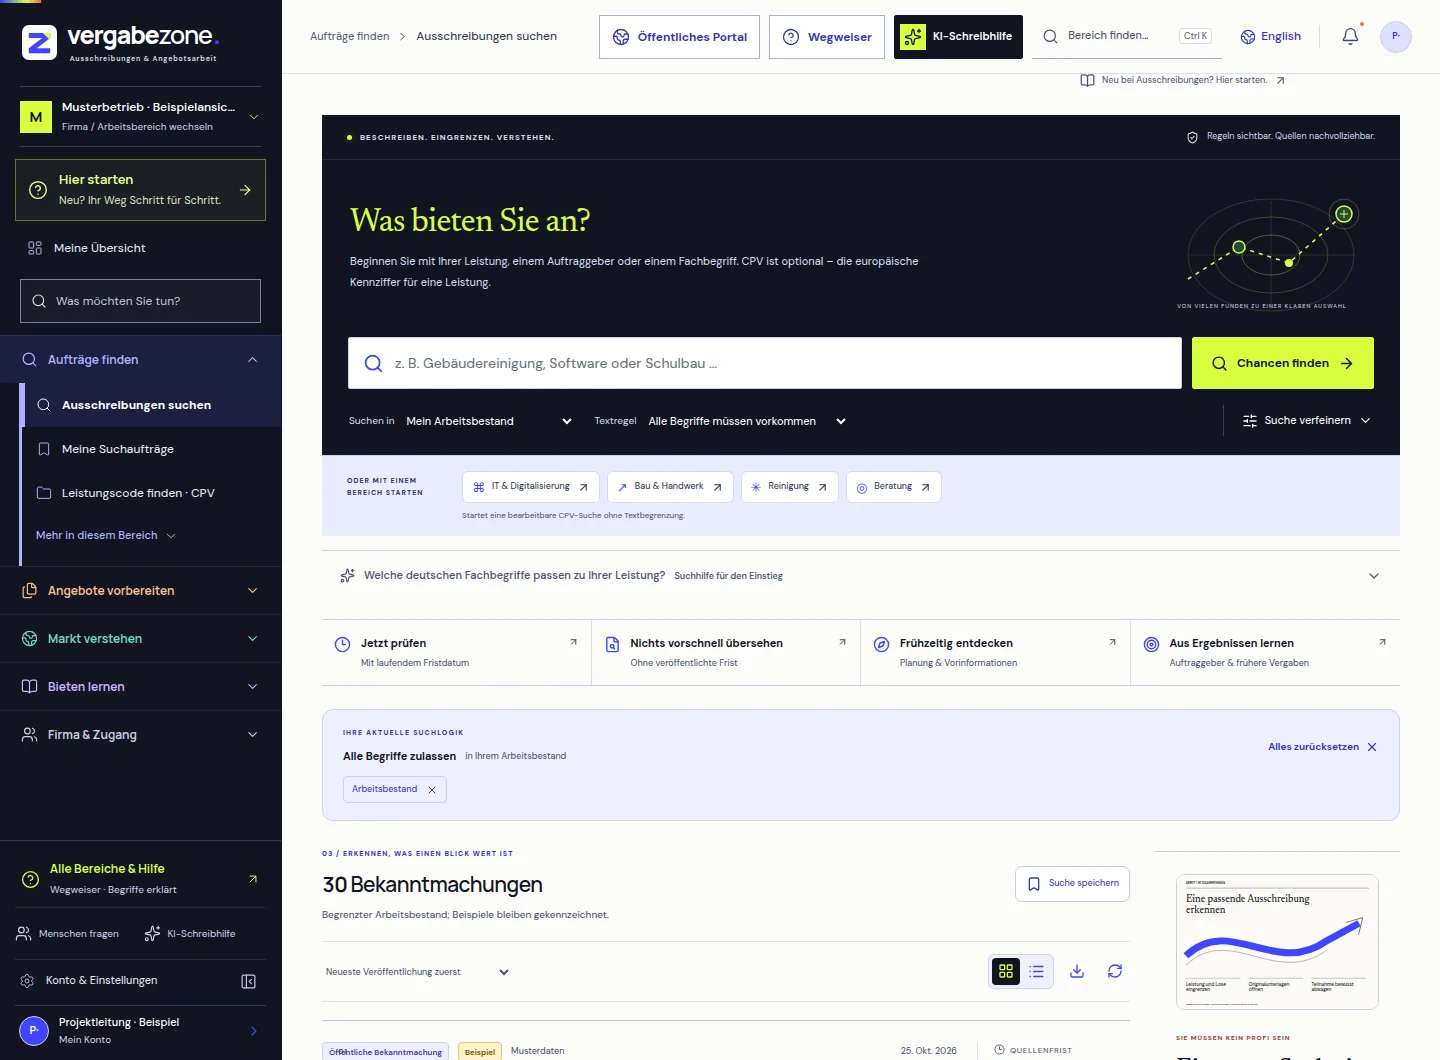Open the Wegweiser button
Screen dimensions: 1440x1060
[x=827, y=37]
